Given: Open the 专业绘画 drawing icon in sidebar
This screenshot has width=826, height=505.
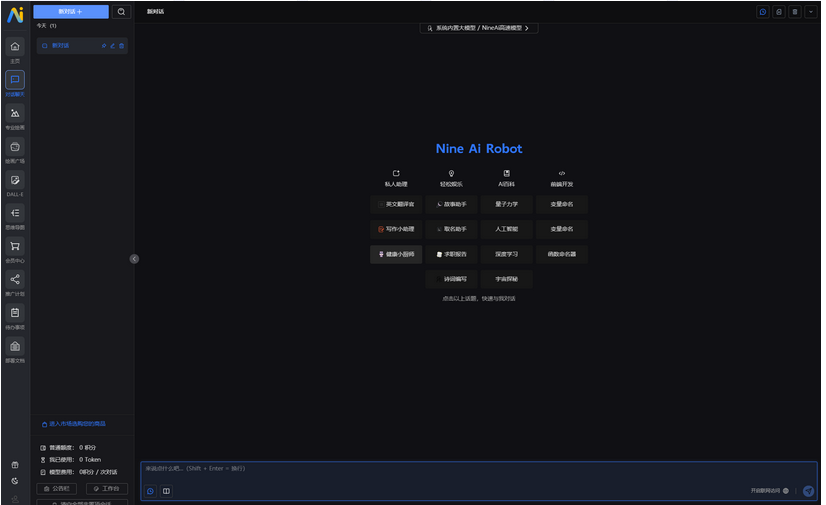Looking at the screenshot, I should point(15,113).
